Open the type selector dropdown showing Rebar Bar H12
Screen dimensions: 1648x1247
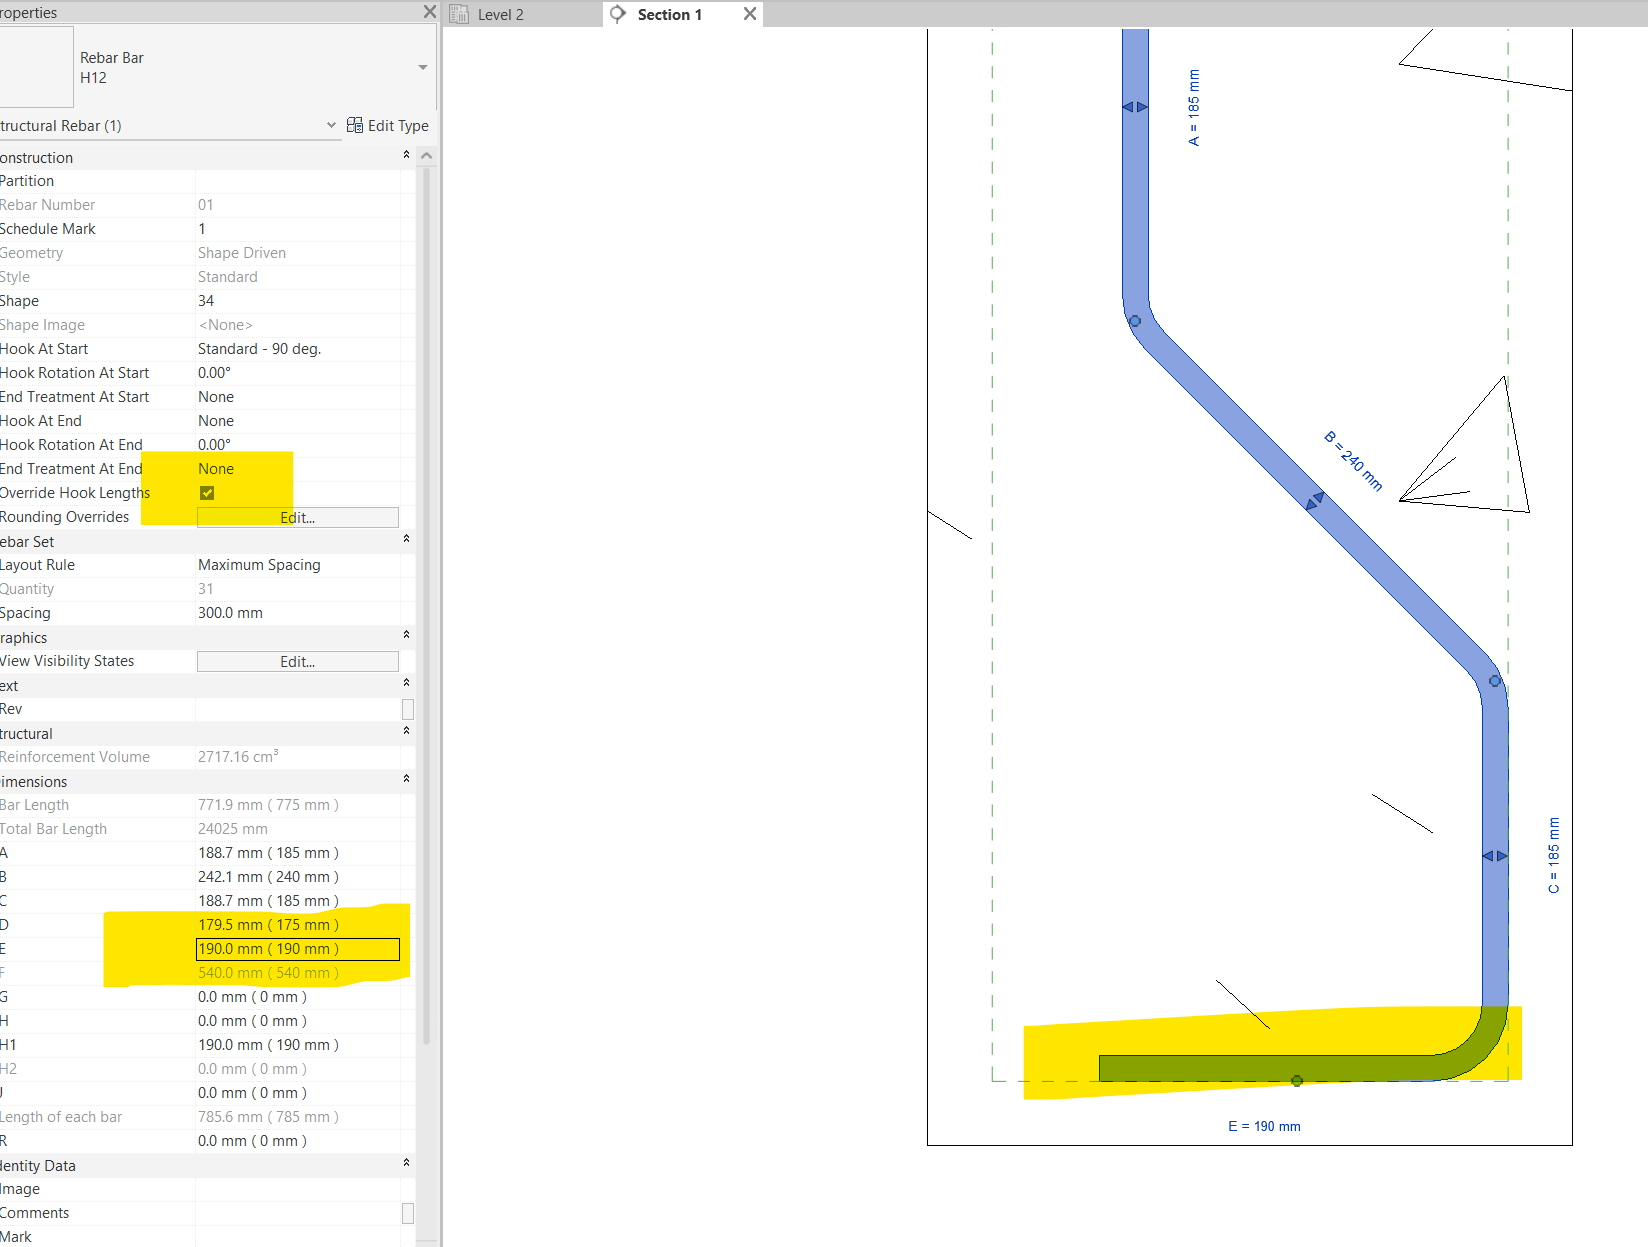point(423,67)
